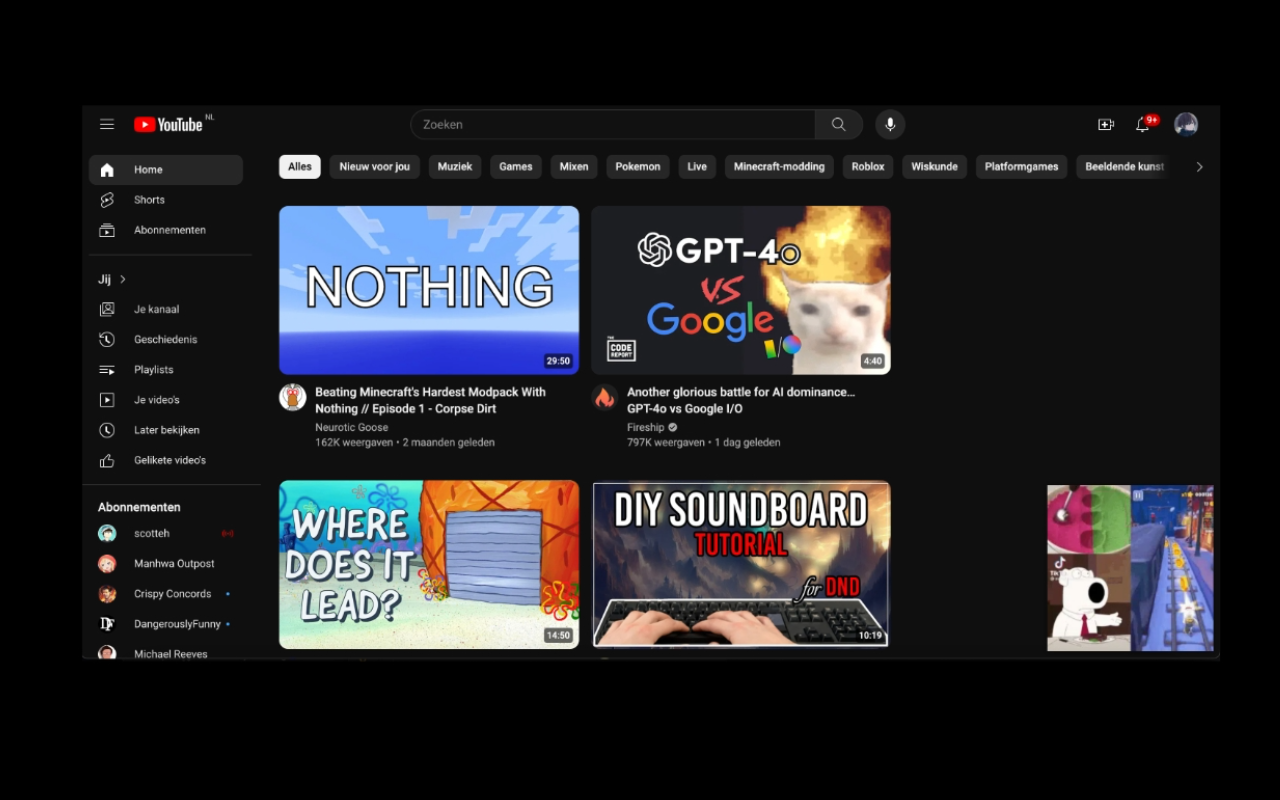Image resolution: width=1280 pixels, height=800 pixels.
Task: Open the notifications bell
Action: point(1143,124)
